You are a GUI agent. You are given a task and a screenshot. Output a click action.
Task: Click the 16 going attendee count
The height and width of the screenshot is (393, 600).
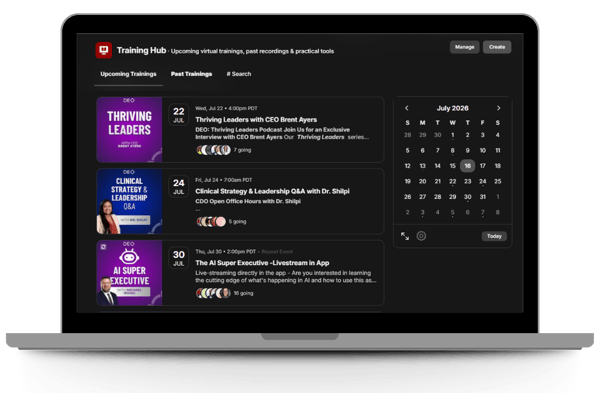(x=243, y=293)
